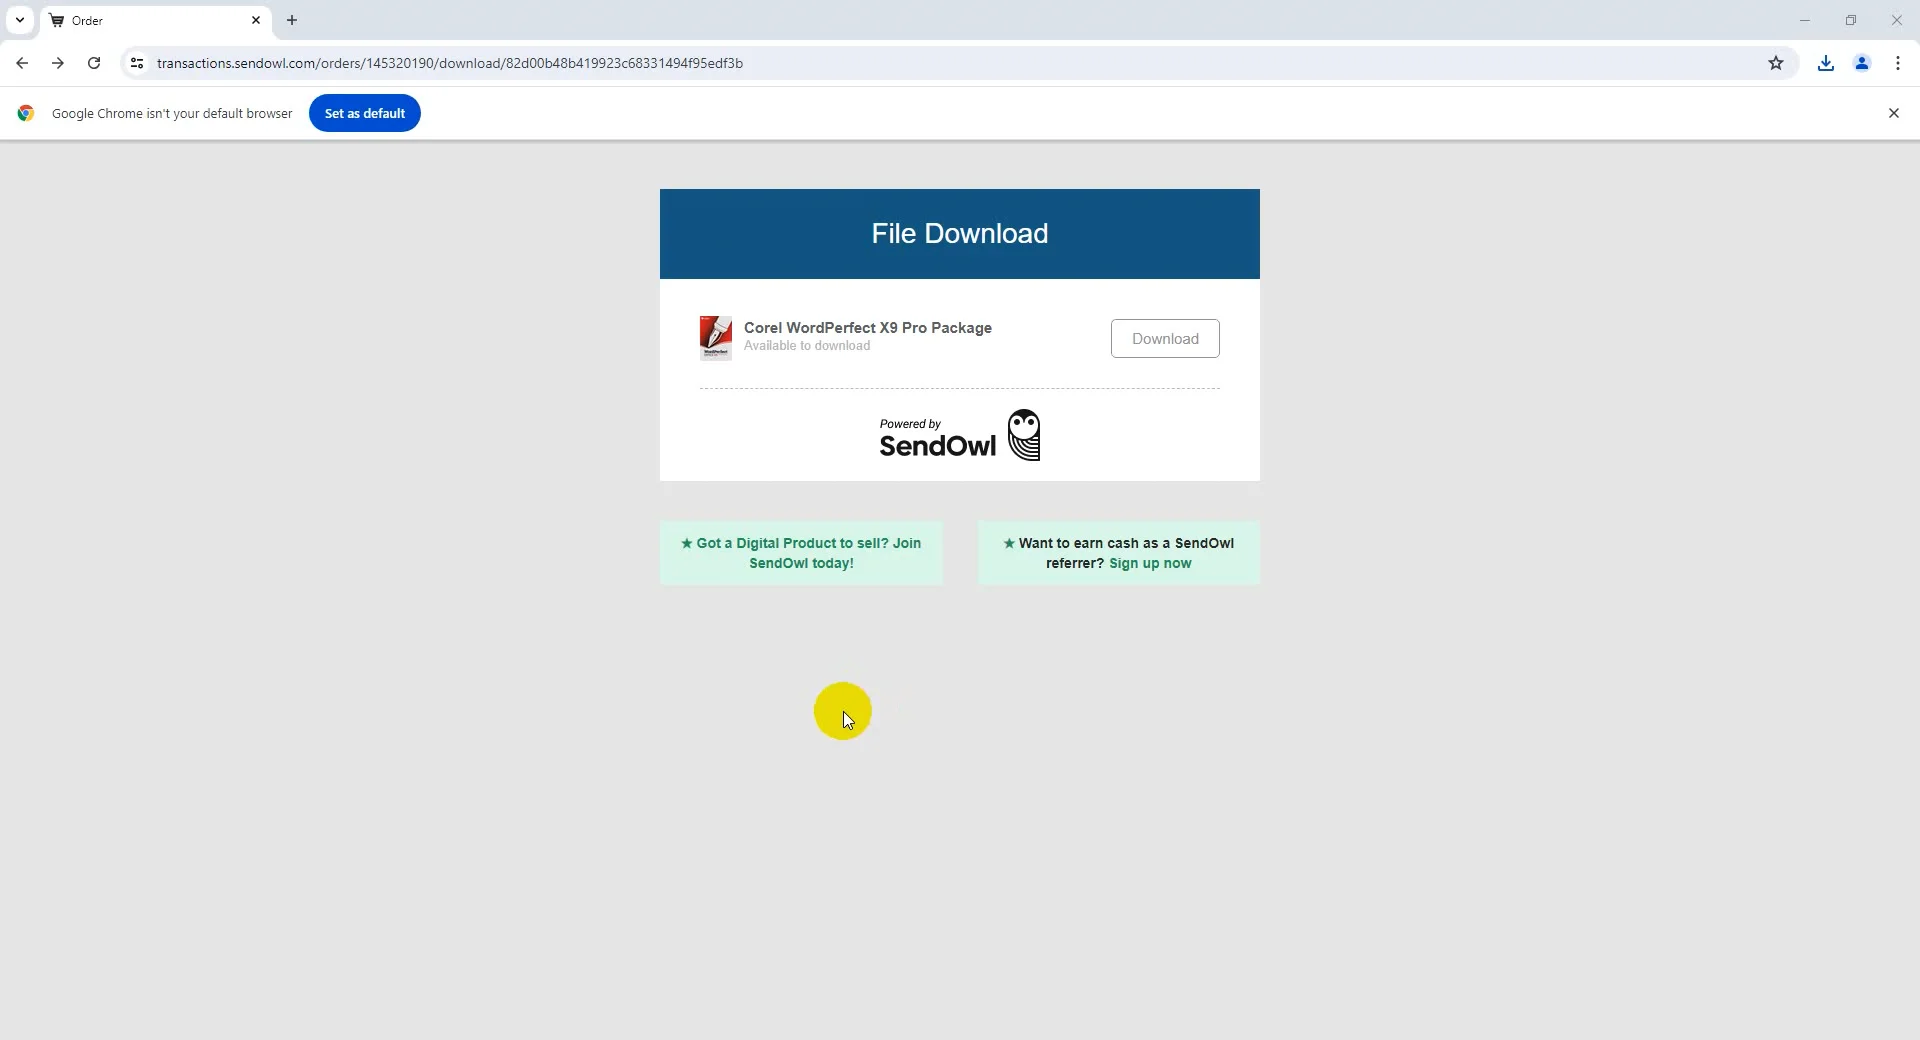
Task: Open a new tab
Action: pos(292,20)
